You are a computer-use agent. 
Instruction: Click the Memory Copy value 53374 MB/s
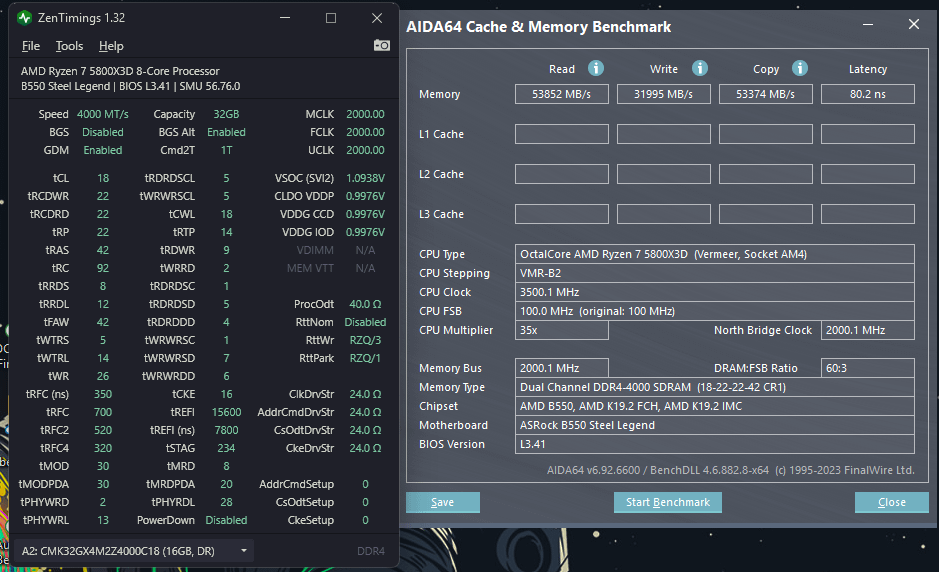(765, 94)
